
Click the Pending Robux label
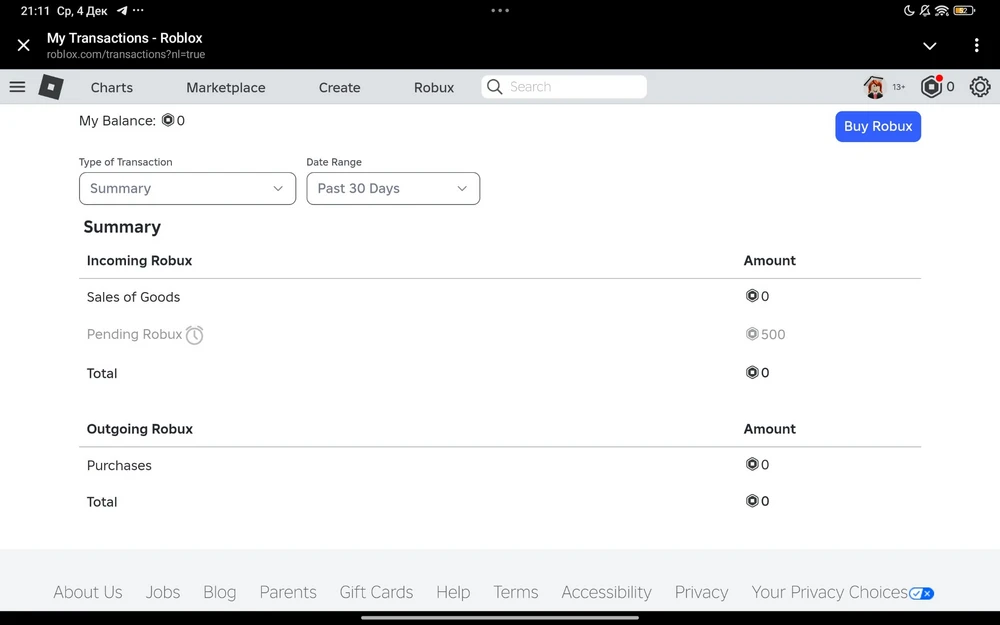(x=135, y=334)
